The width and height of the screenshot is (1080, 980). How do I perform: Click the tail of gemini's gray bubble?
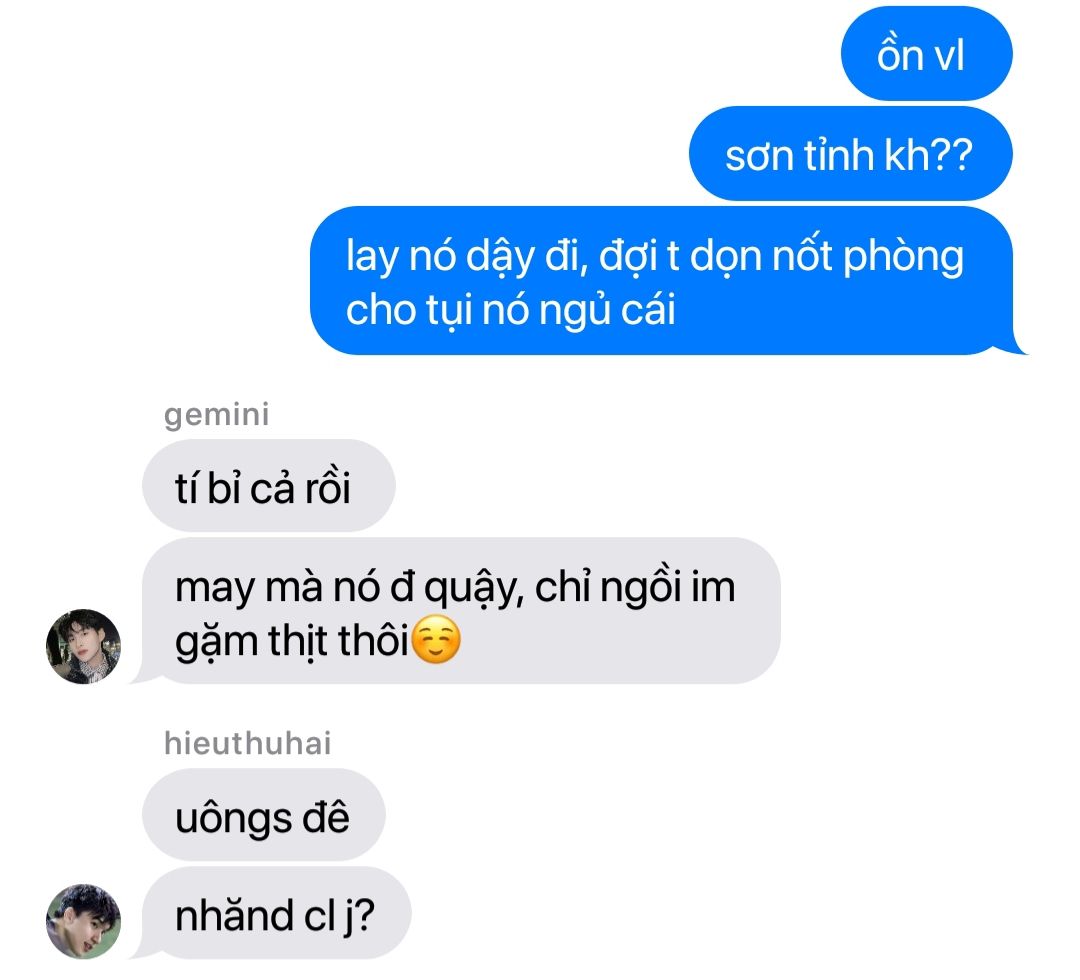[x=146, y=675]
